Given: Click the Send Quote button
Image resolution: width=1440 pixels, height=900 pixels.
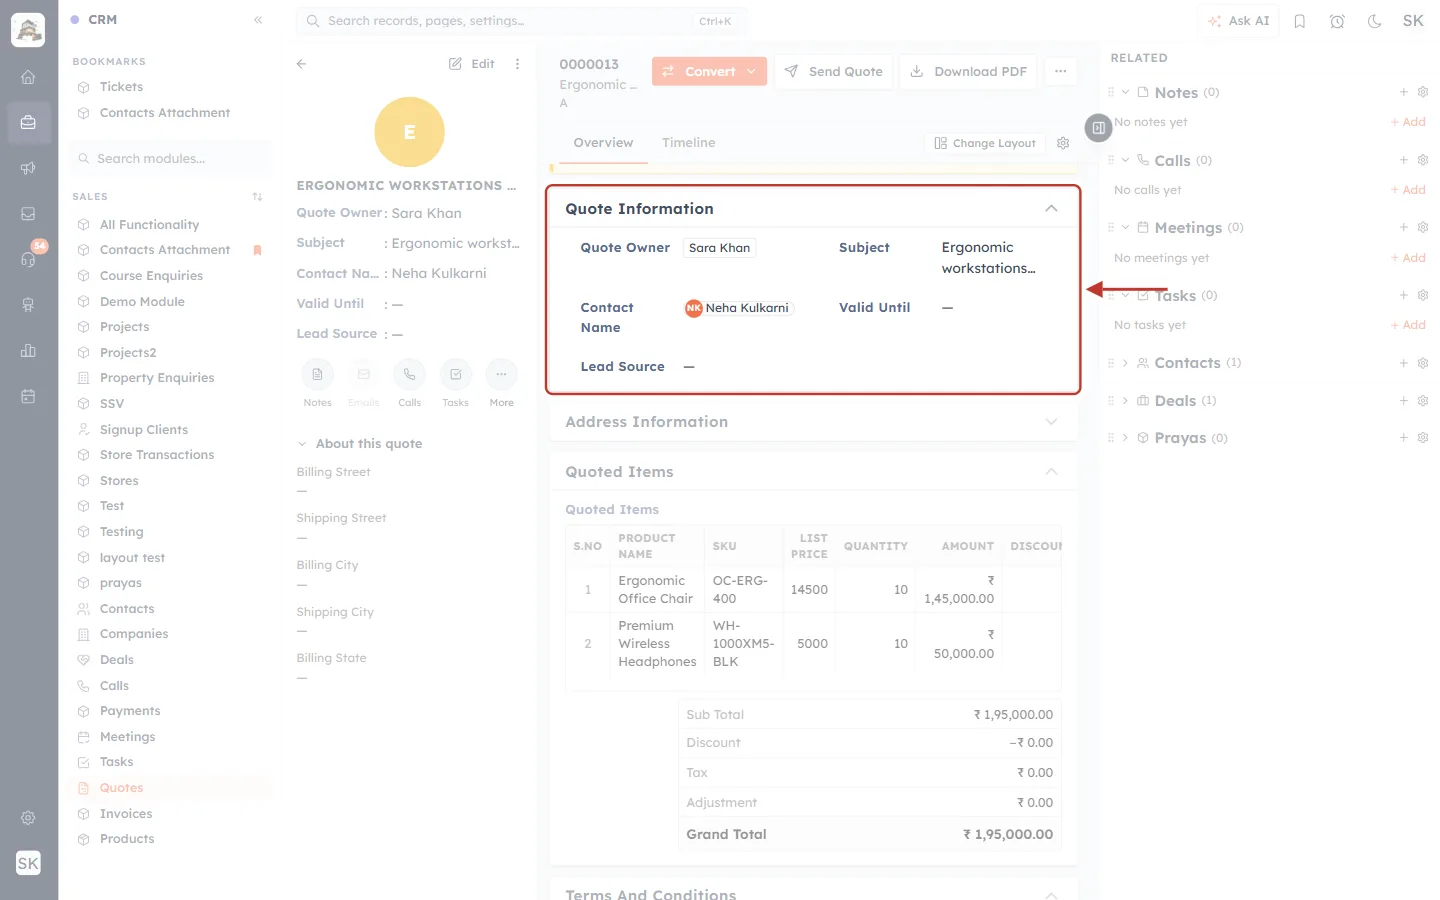Looking at the screenshot, I should pos(834,72).
